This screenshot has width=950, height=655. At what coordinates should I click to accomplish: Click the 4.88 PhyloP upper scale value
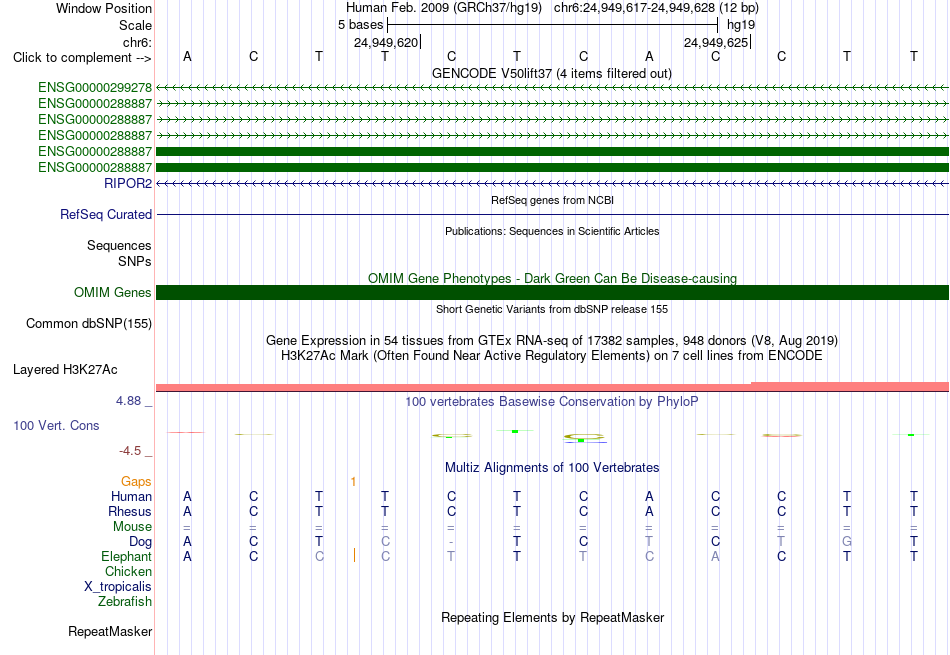pyautogui.click(x=128, y=401)
